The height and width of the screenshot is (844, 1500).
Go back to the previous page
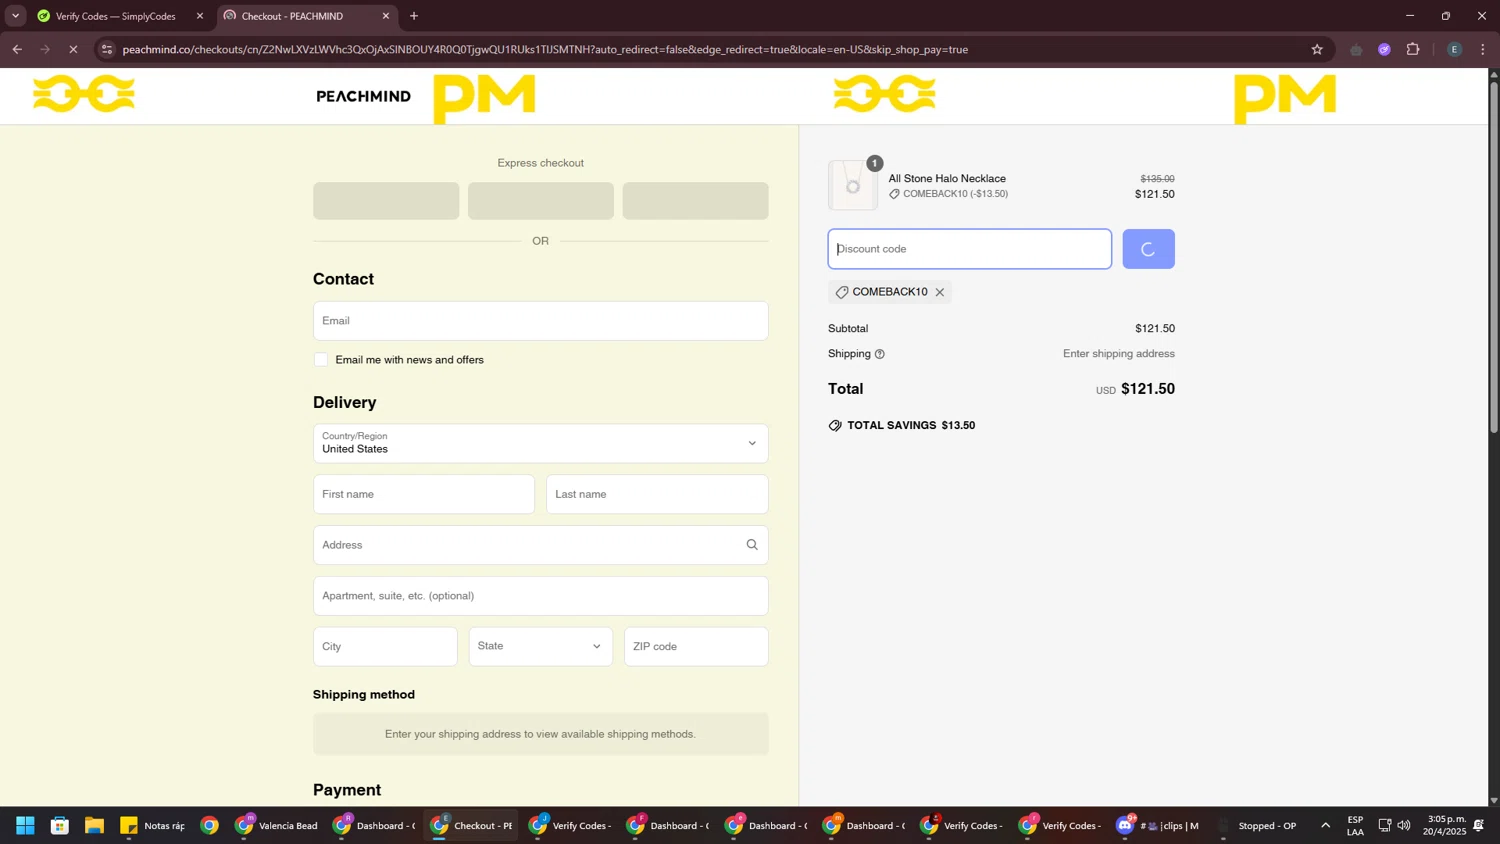pos(17,49)
